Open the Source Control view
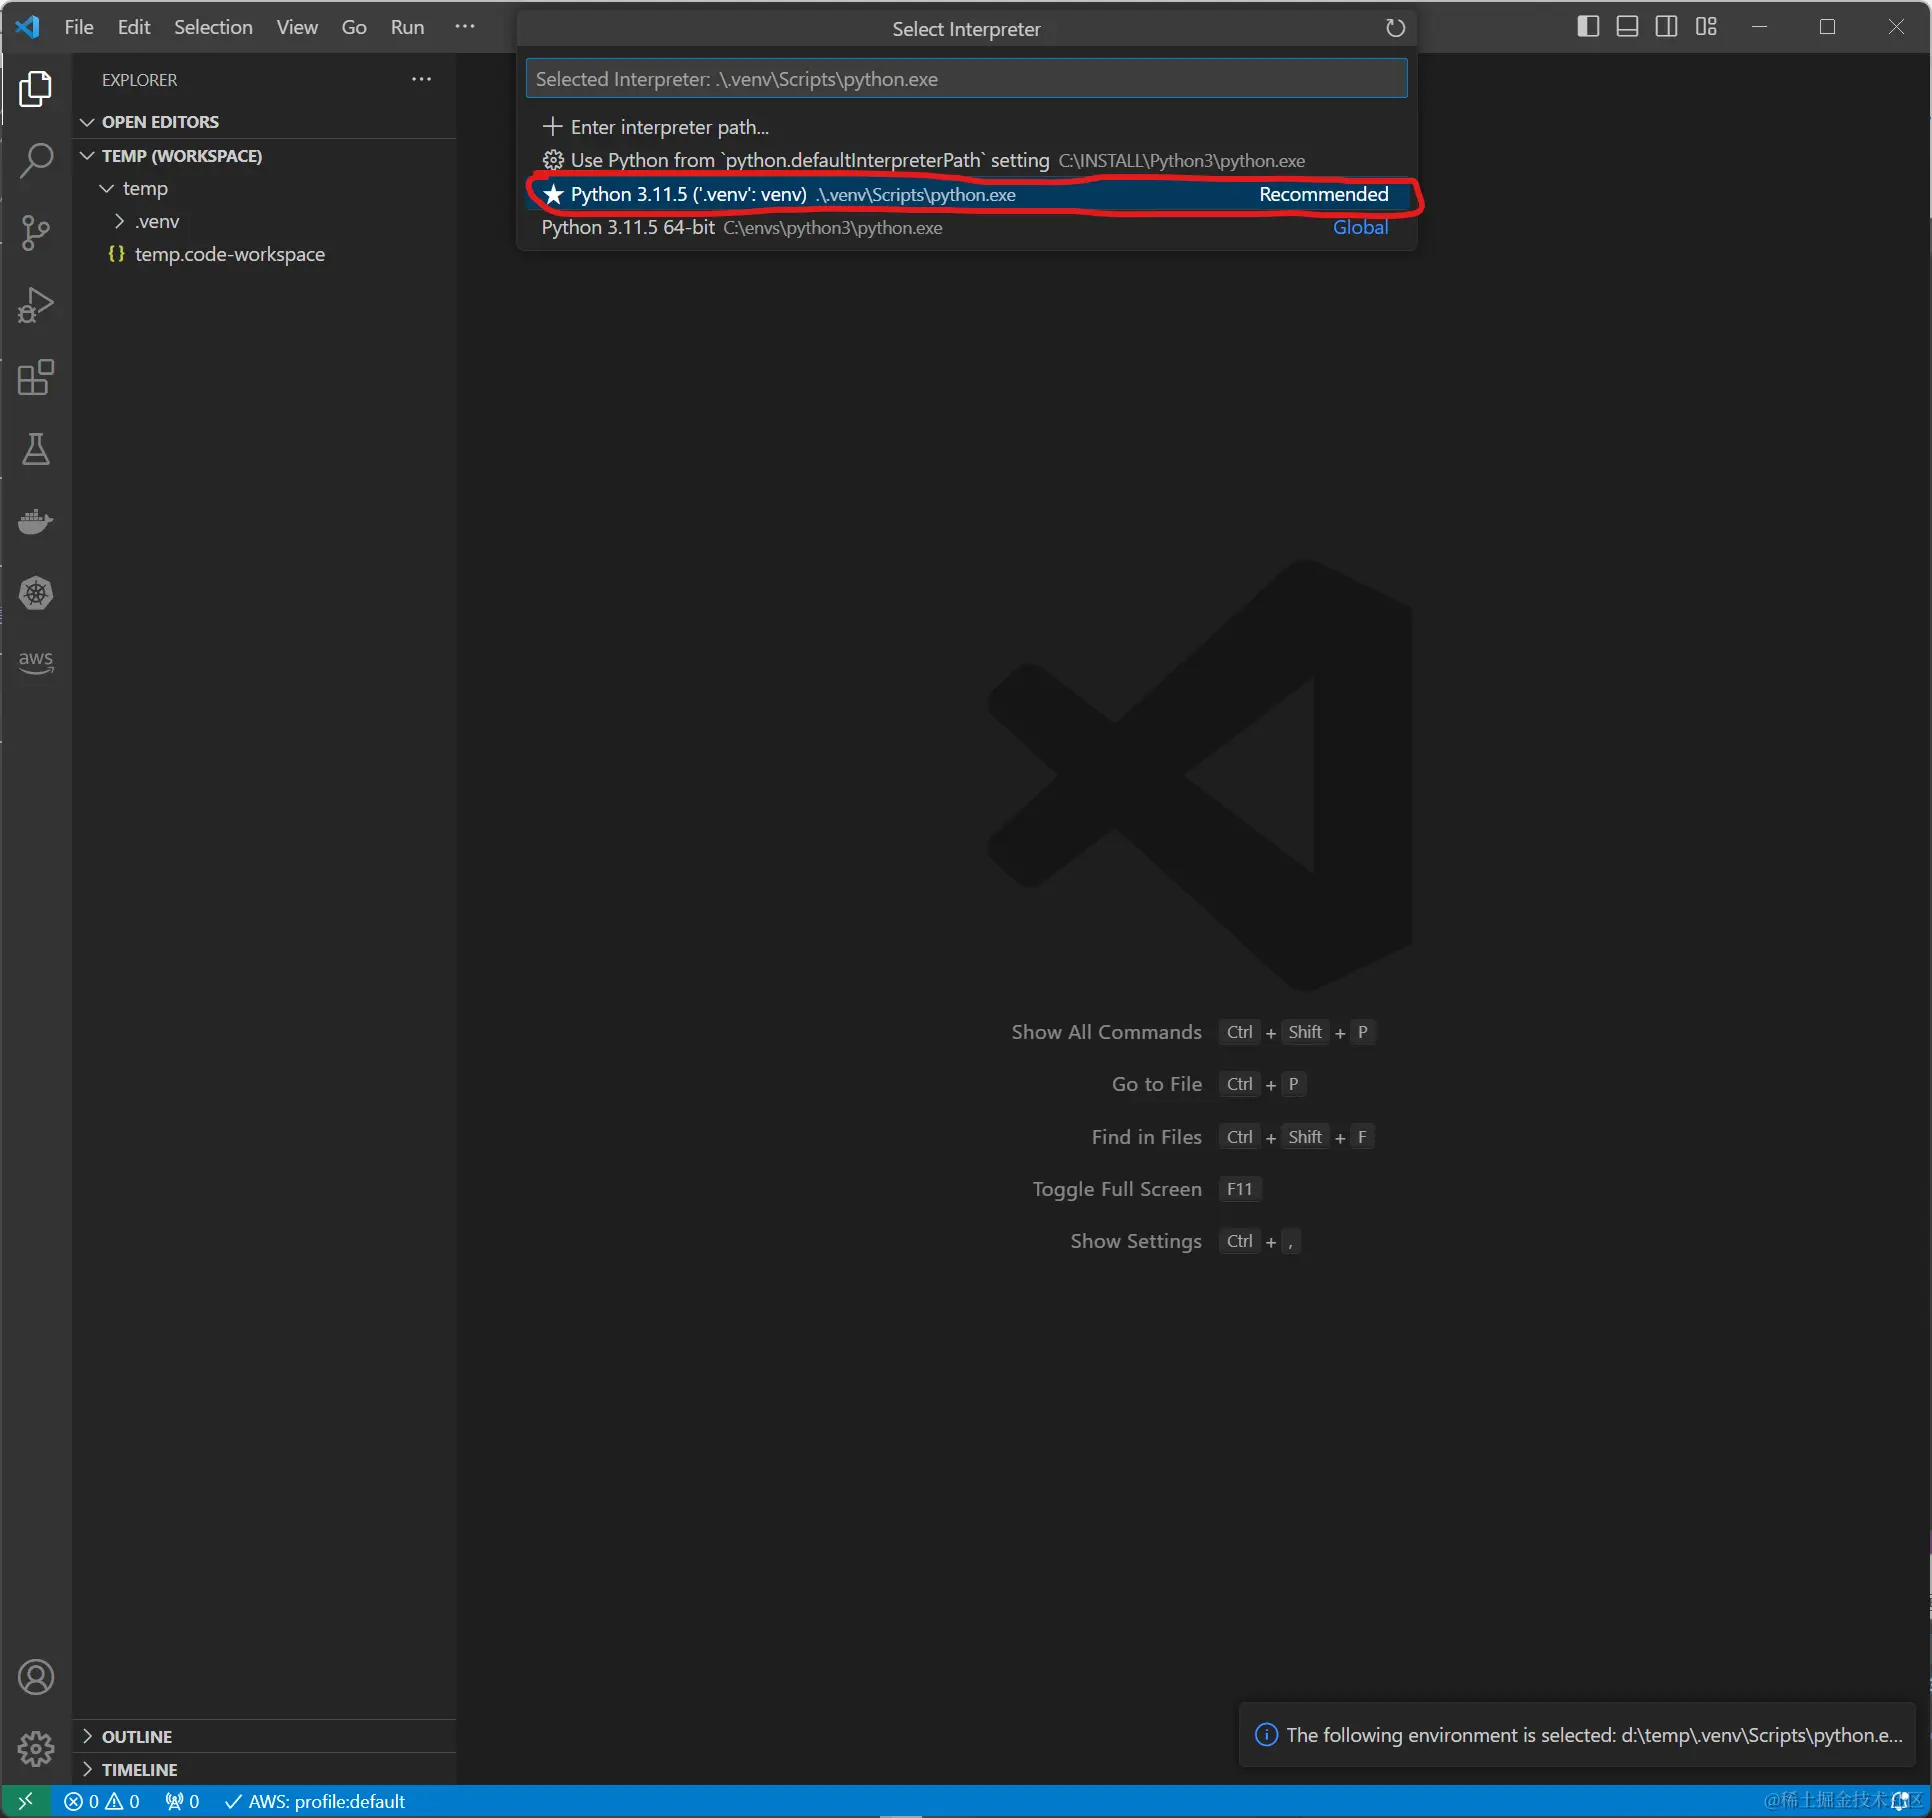1932x1818 pixels. pos(36,233)
